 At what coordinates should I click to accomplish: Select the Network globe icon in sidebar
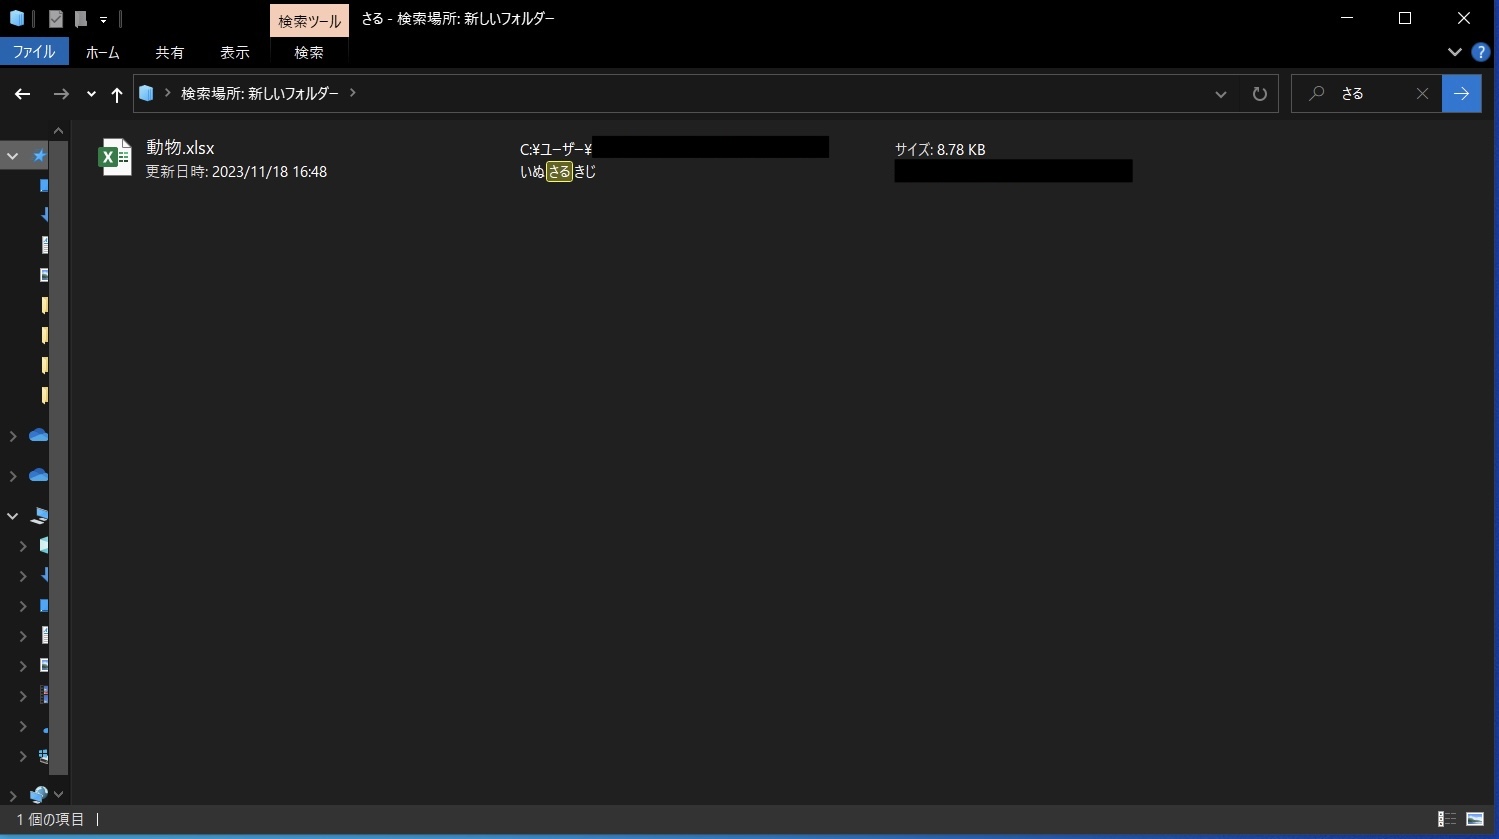click(x=39, y=795)
